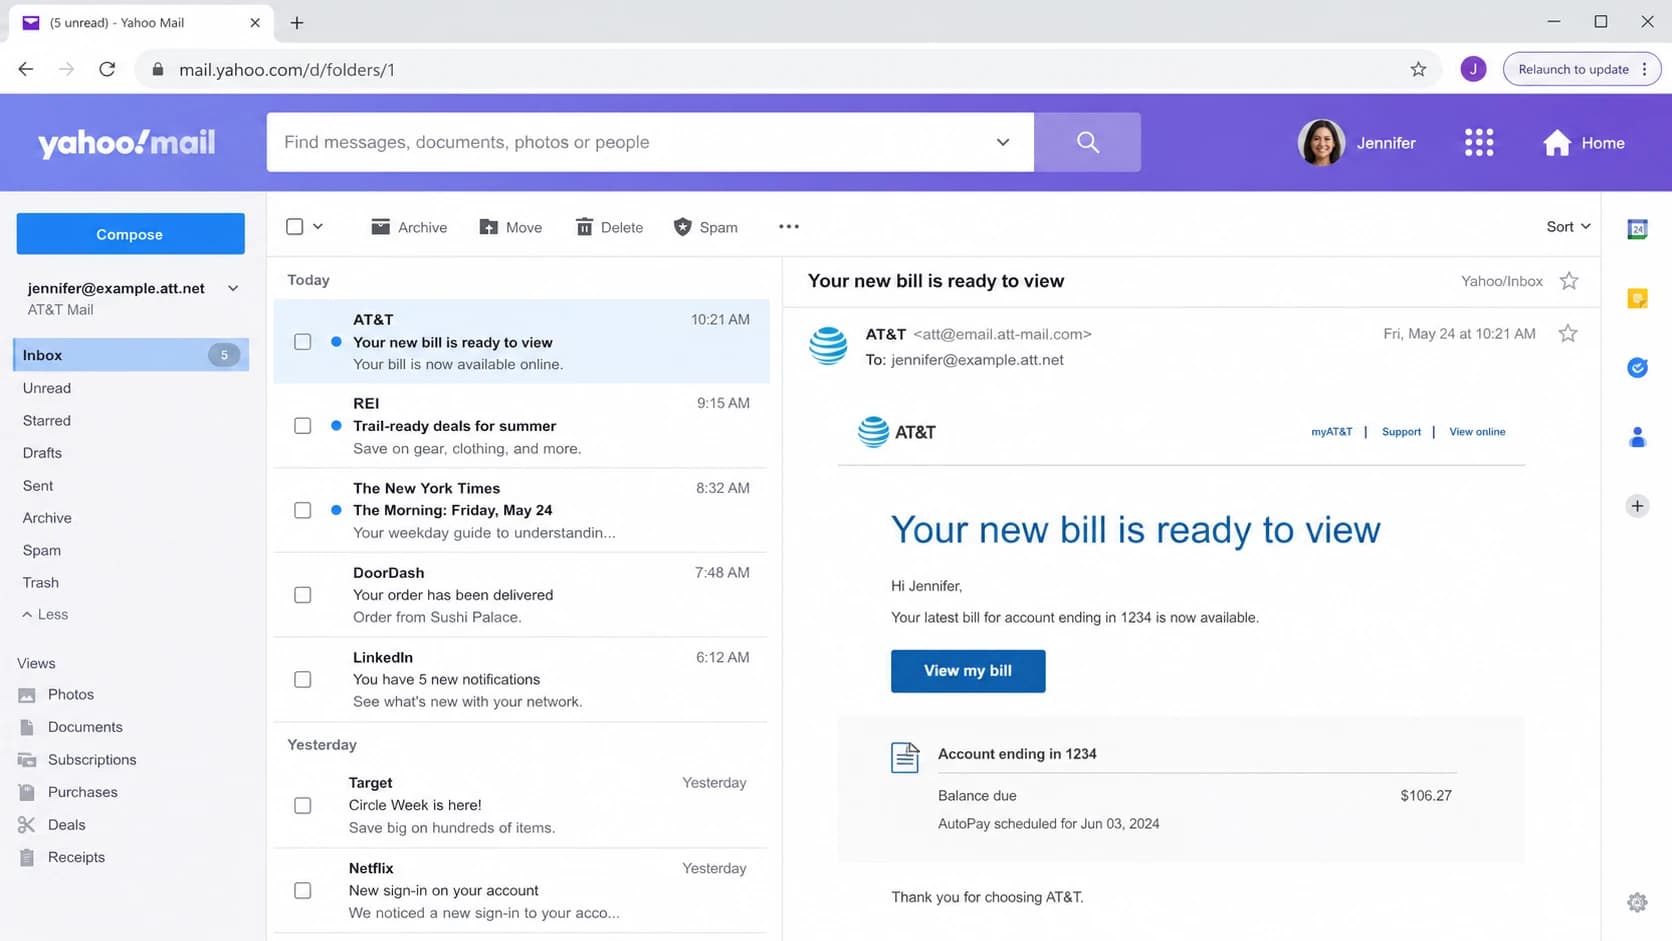Check The New York Times email checkbox
The height and width of the screenshot is (941, 1672).
coord(303,510)
